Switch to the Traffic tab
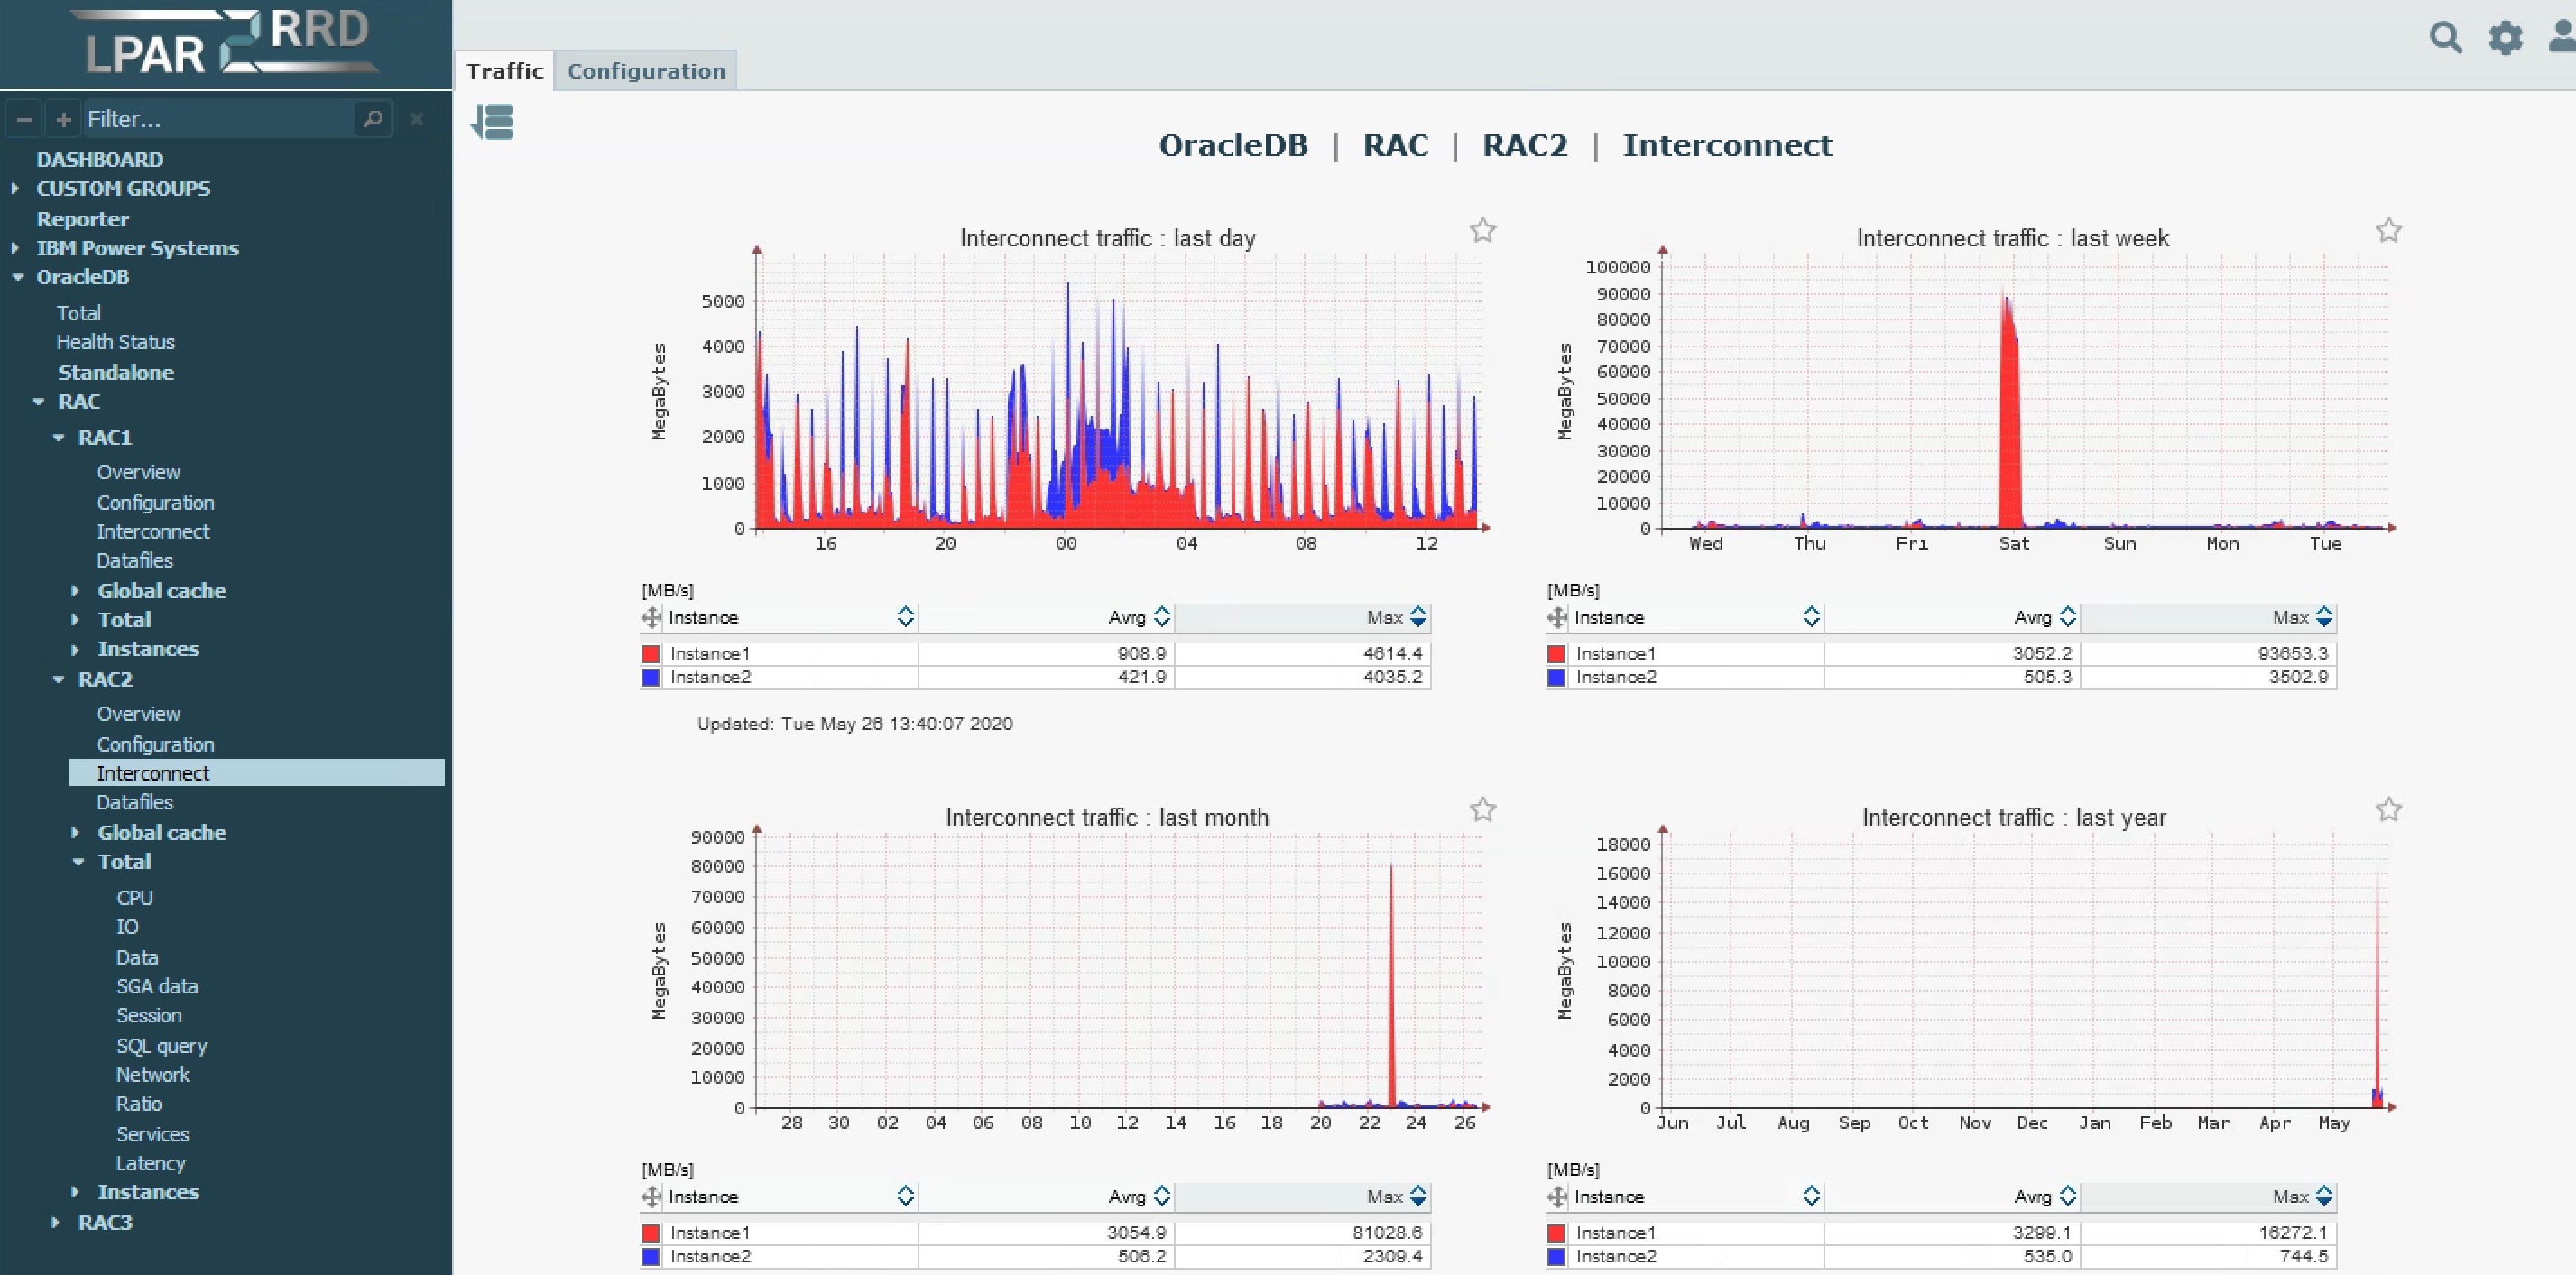Image resolution: width=2576 pixels, height=1275 pixels. click(505, 71)
